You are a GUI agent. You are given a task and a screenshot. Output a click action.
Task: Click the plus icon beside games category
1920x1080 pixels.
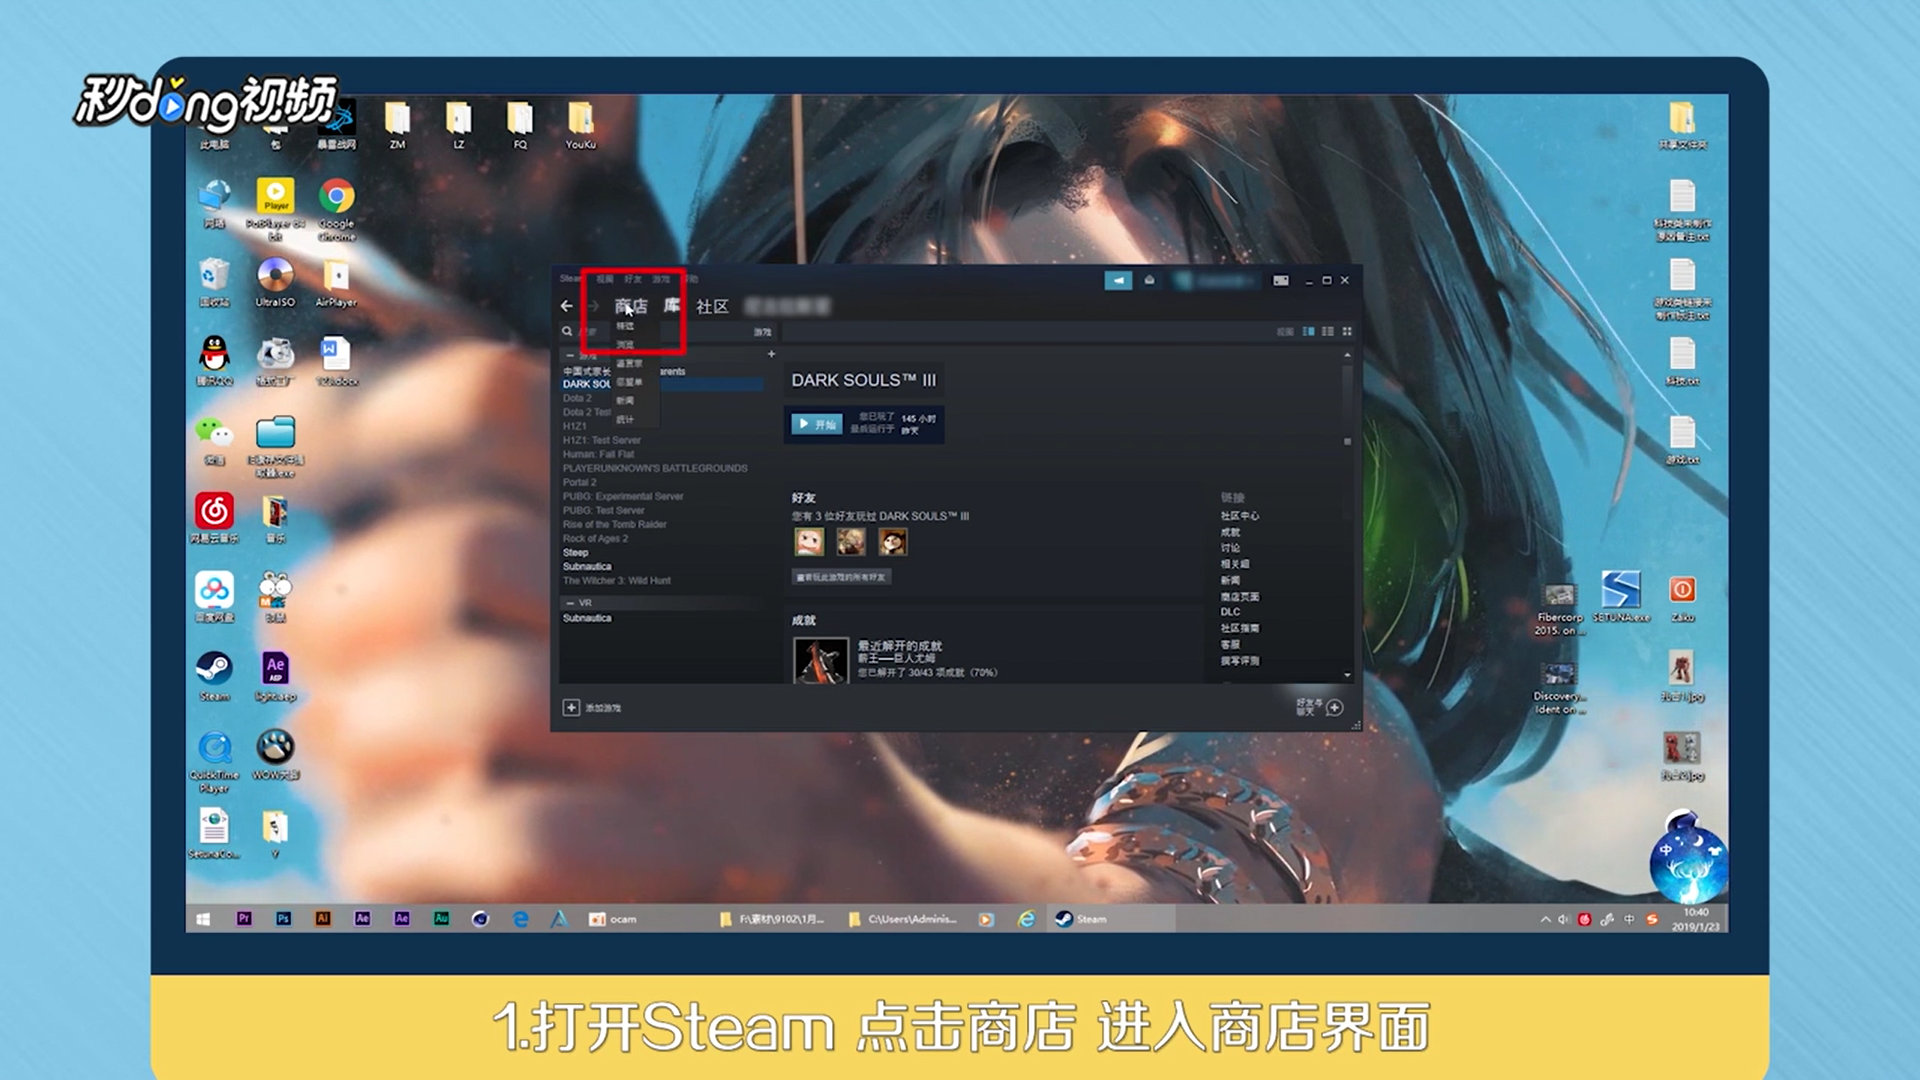[771, 354]
